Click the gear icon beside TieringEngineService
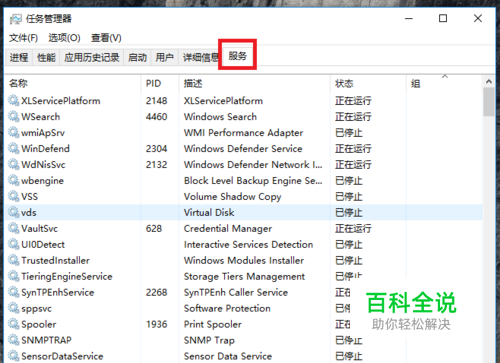The height and width of the screenshot is (363, 500). click(14, 276)
